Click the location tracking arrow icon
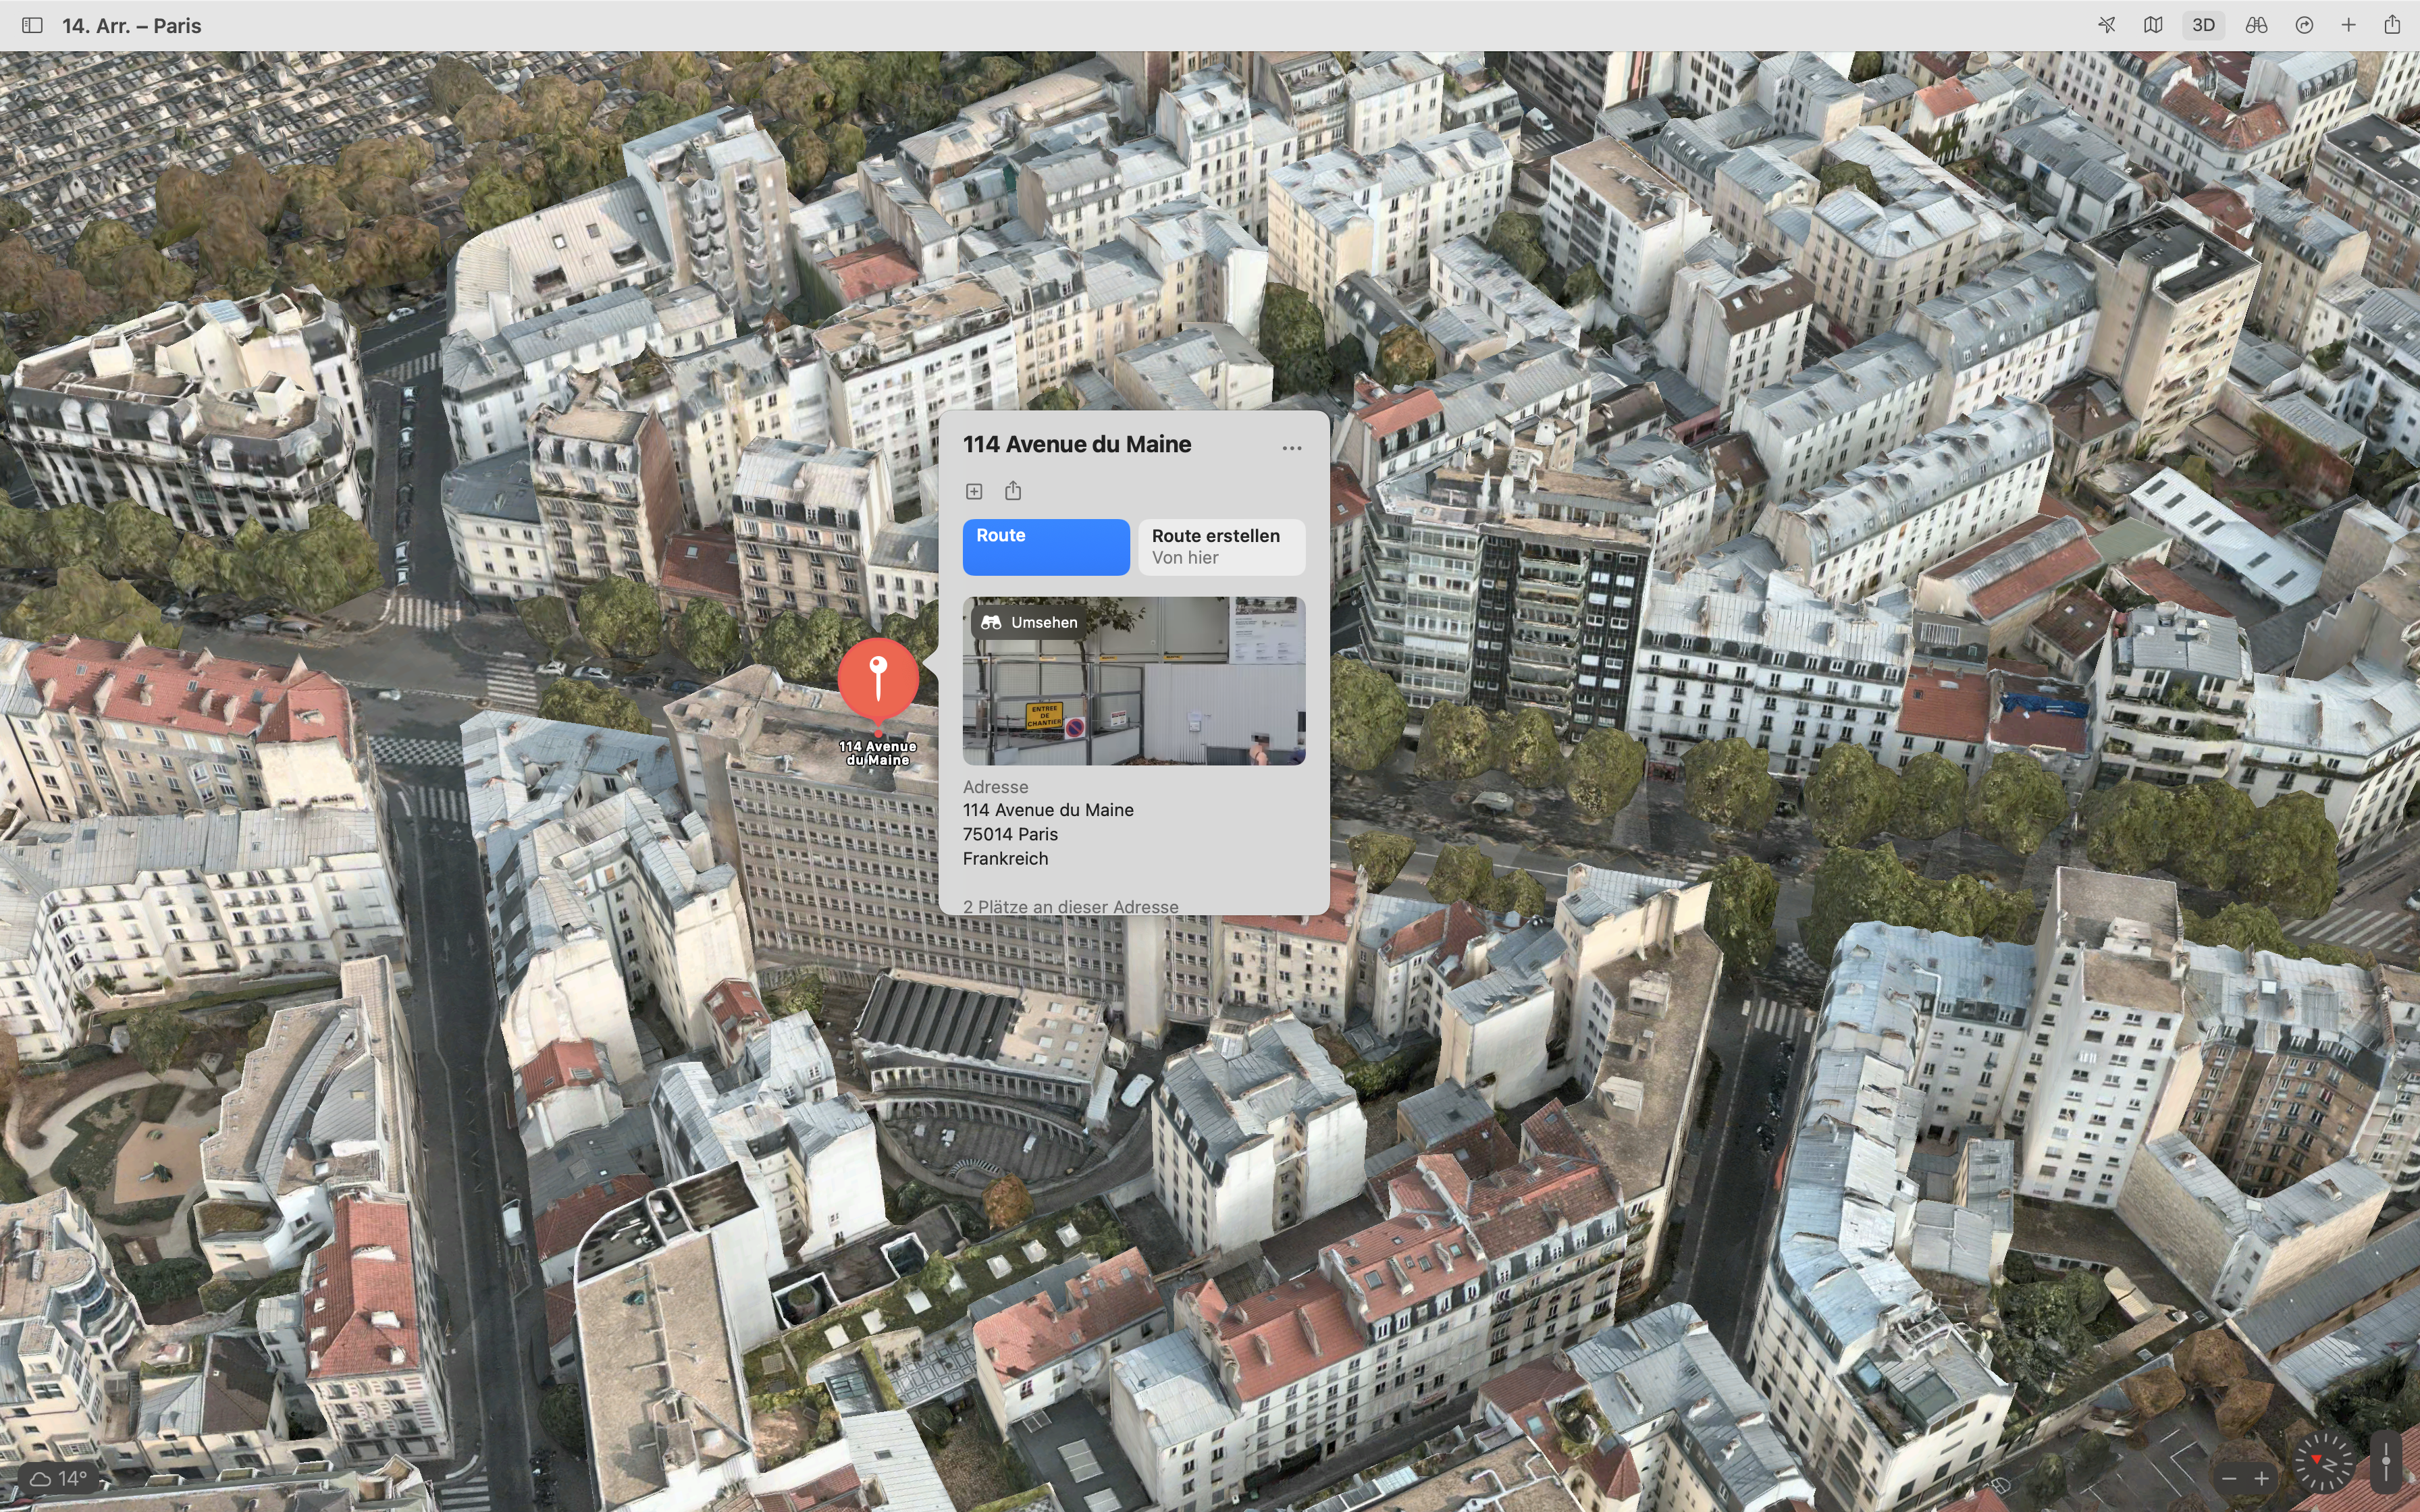 tap(2106, 25)
